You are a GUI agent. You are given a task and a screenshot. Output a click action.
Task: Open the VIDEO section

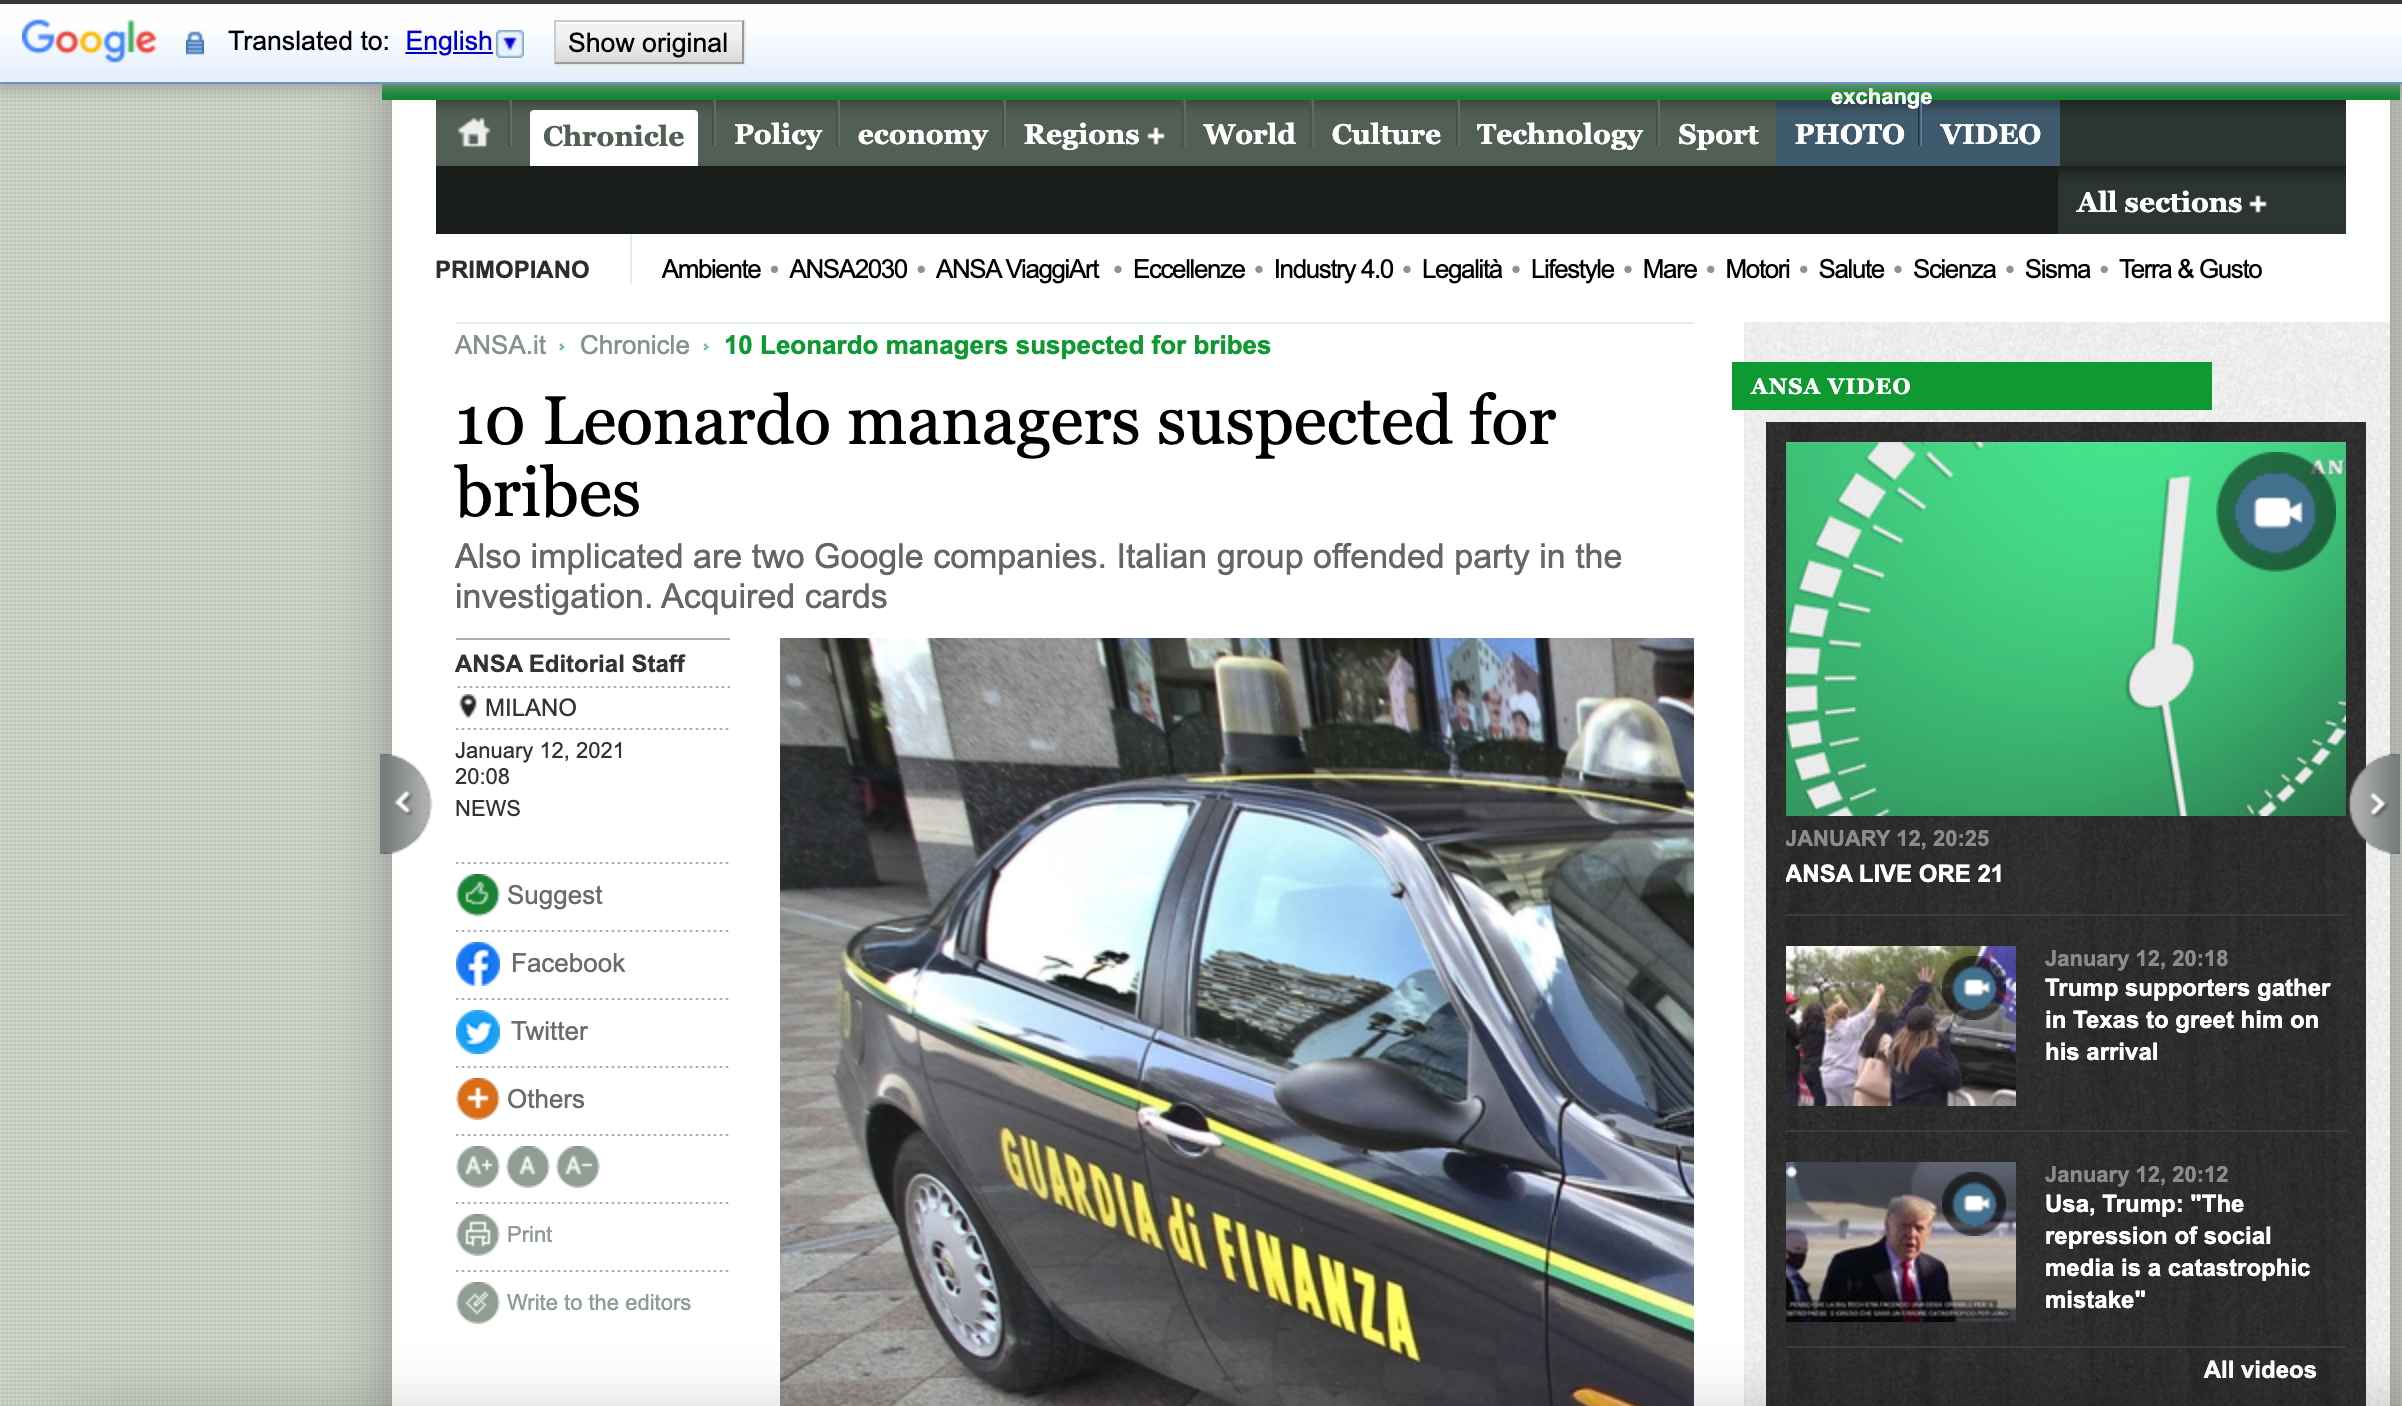coord(1990,134)
